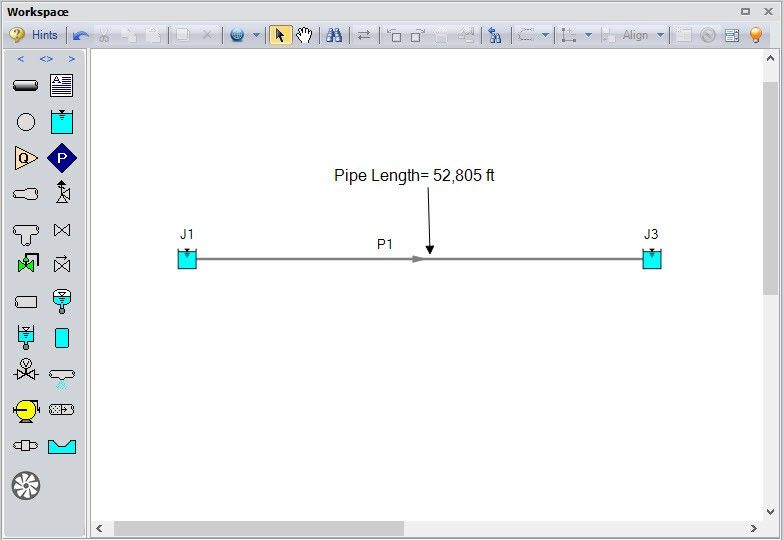Pick the Assigned Flow (Q) junction
783x540 pixels.
click(26, 158)
